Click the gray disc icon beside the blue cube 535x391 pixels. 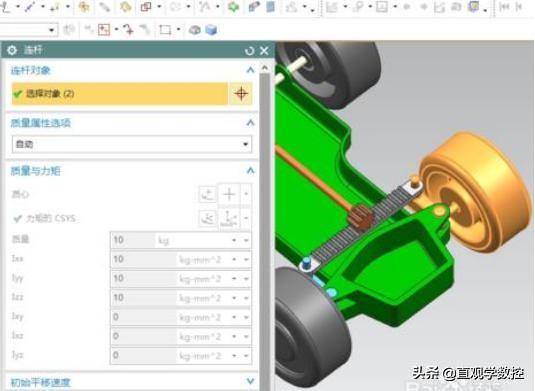point(194,30)
